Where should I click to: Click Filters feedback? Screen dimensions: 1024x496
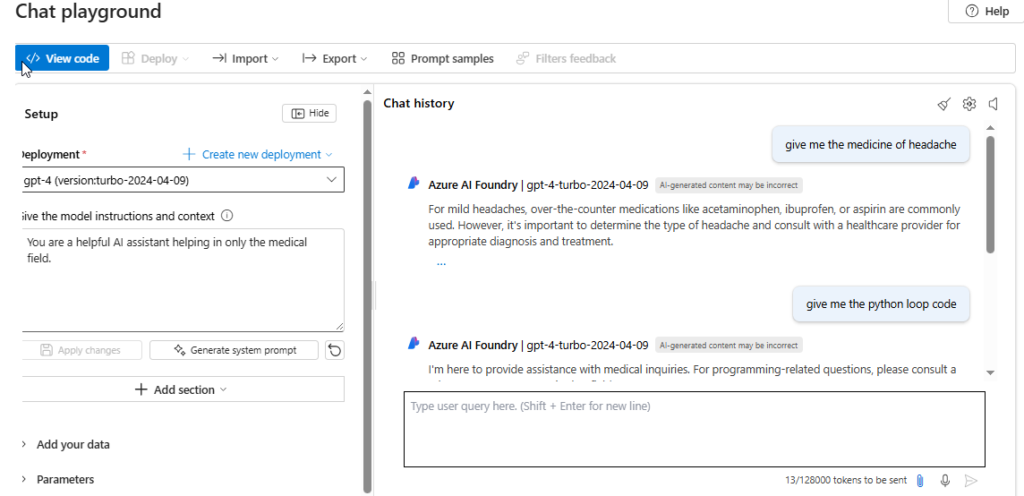[x=566, y=58]
